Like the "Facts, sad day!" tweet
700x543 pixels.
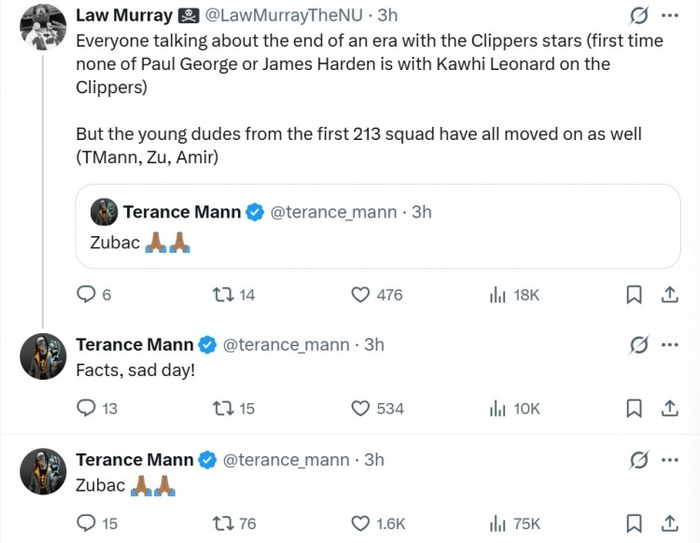[361, 408]
